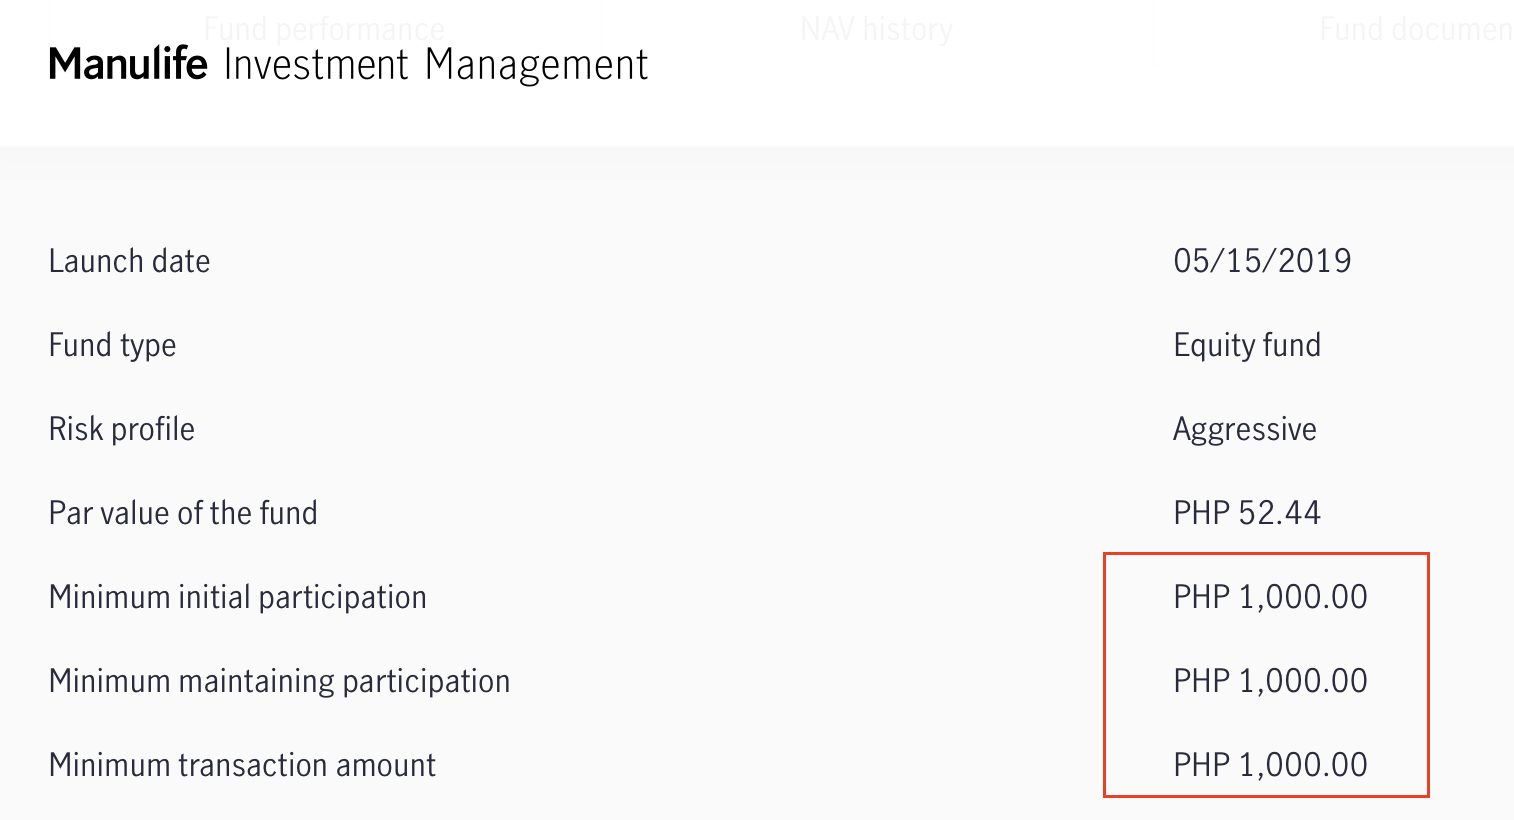Click the PHP 52.44 par value
Screen dimensions: 1514x820
point(1247,513)
